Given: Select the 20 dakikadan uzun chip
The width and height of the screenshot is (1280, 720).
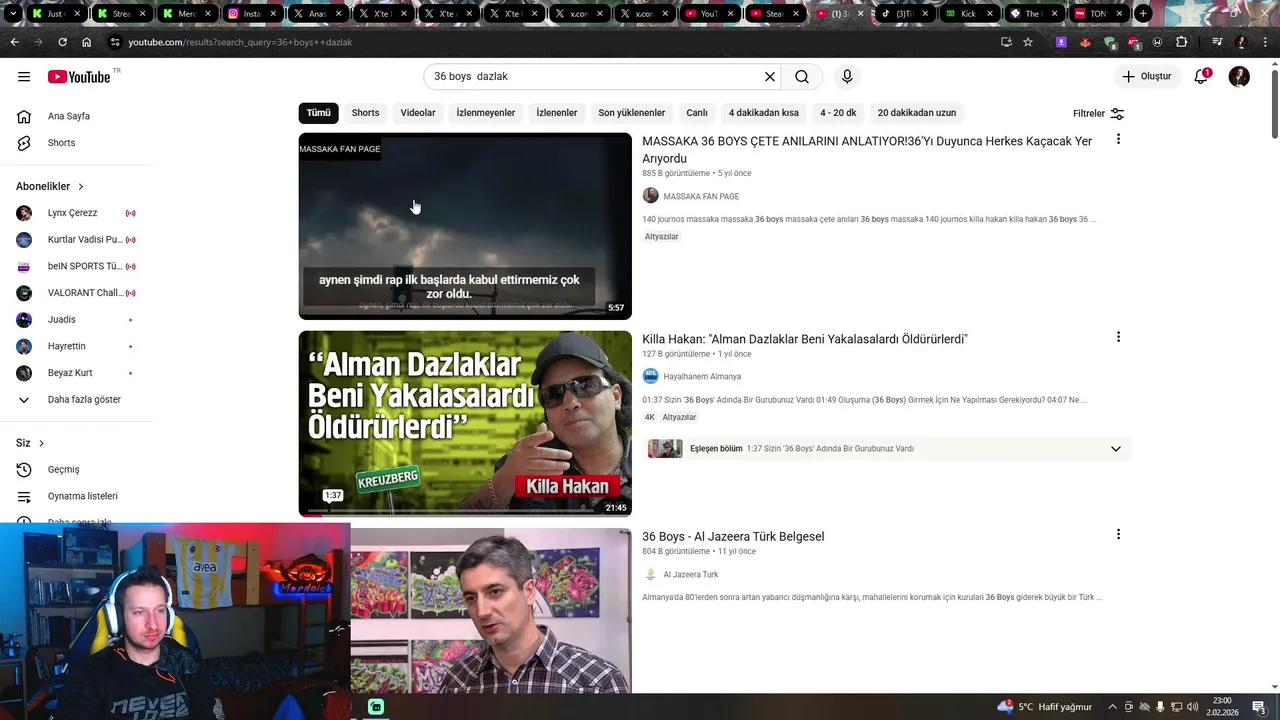Looking at the screenshot, I should 917,113.
